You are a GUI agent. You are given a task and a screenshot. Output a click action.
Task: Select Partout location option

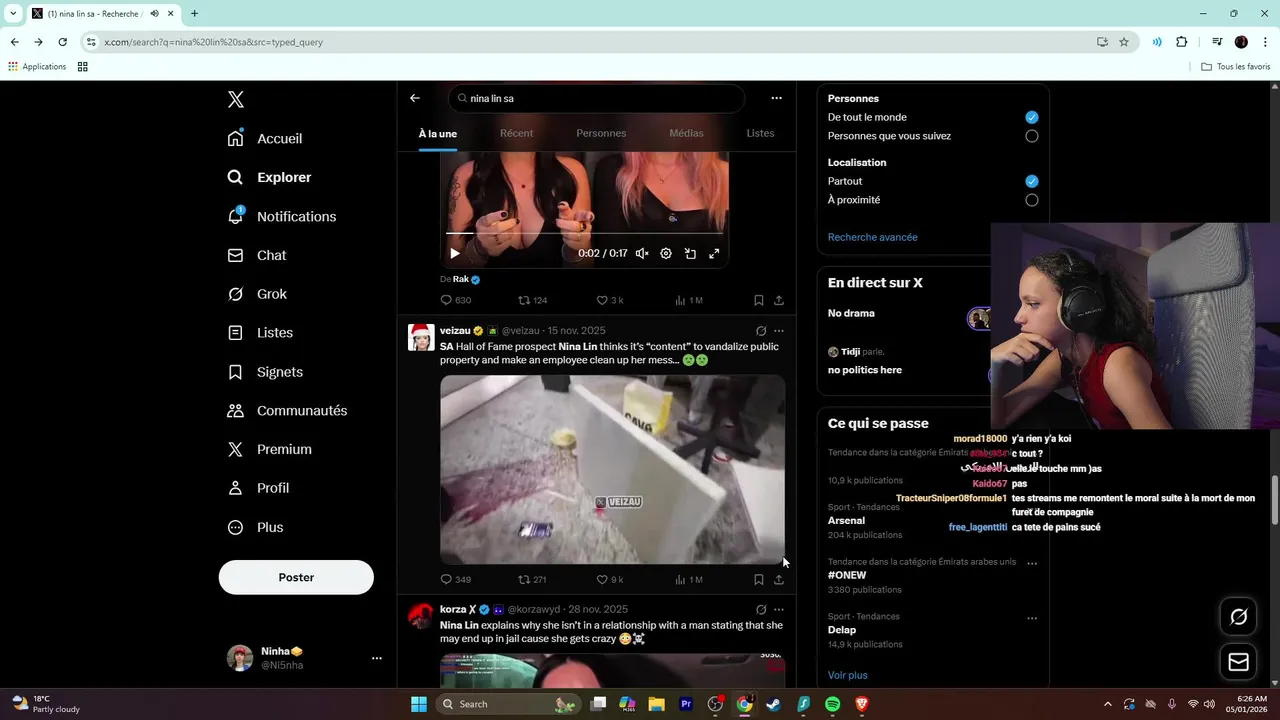coord(1032,181)
